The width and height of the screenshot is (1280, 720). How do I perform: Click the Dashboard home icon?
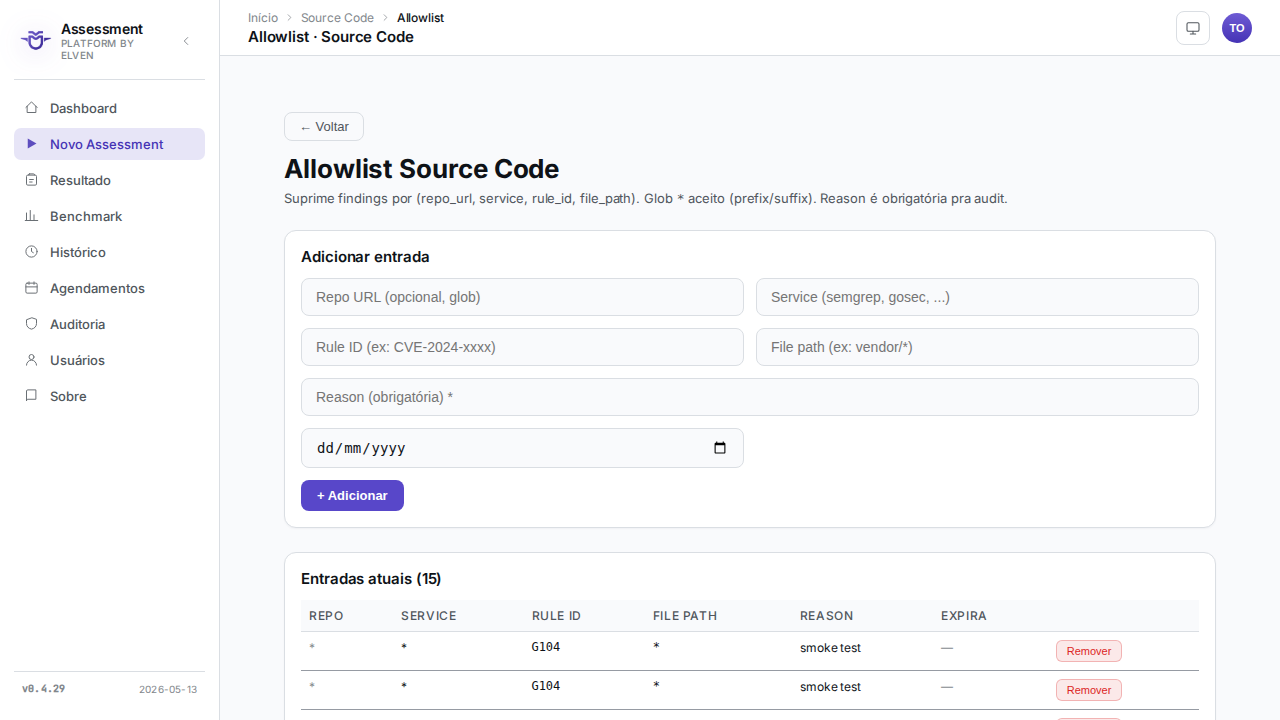[31, 108]
